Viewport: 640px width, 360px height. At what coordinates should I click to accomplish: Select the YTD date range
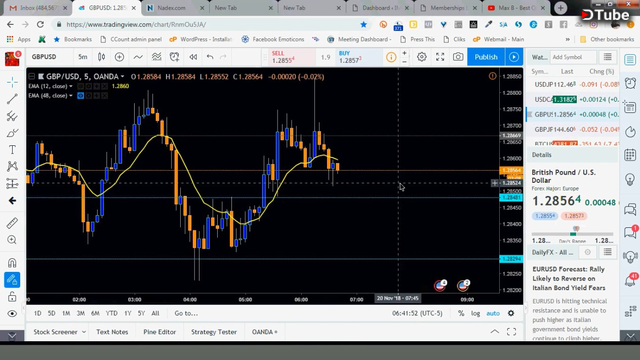111,313
